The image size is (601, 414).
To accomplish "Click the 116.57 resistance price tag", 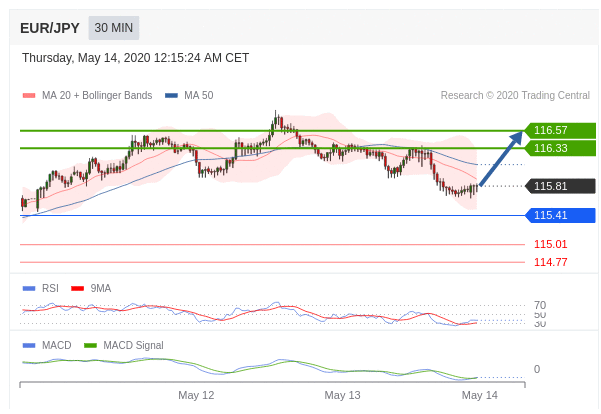I will tap(560, 130).
